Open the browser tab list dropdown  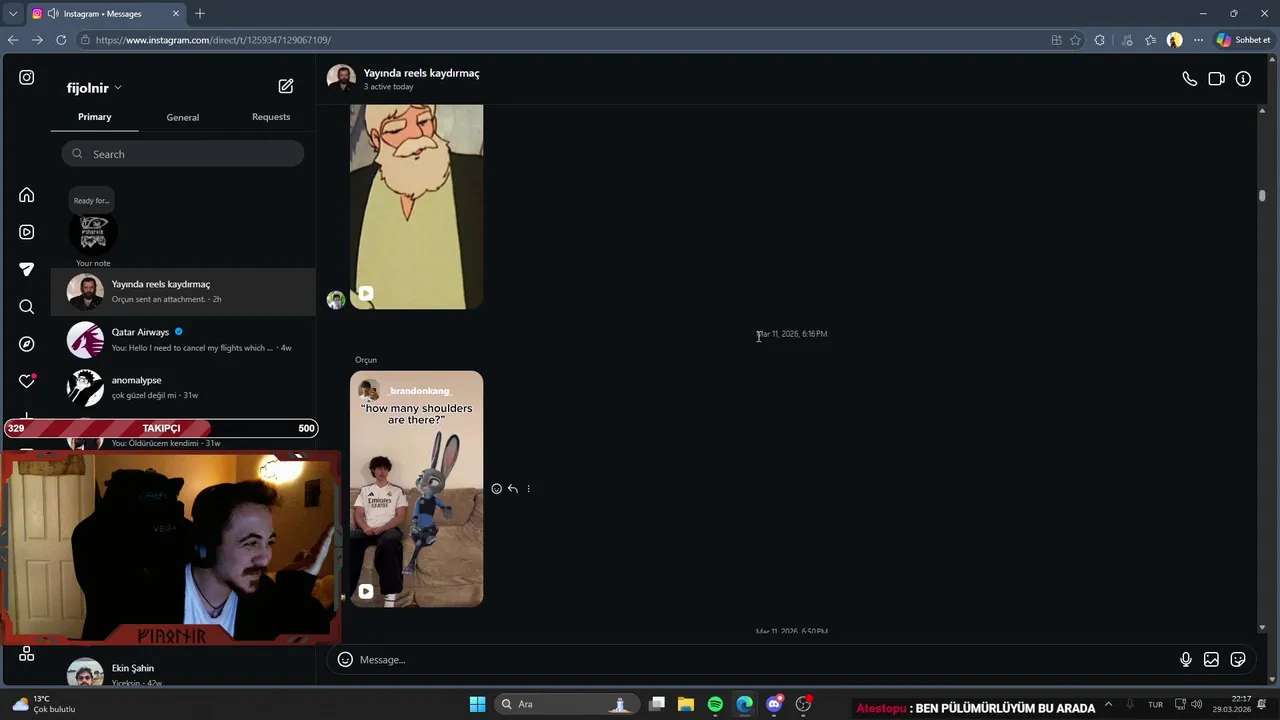coord(13,13)
